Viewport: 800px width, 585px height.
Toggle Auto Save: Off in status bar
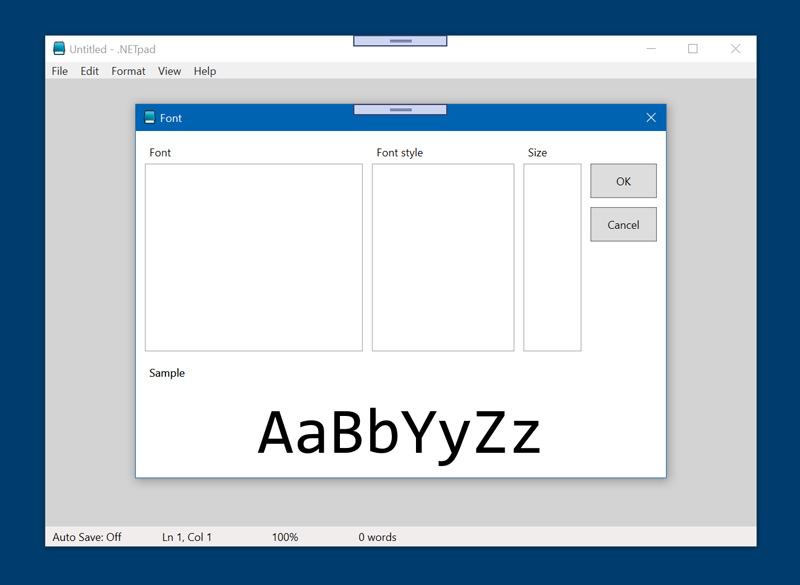coord(87,537)
